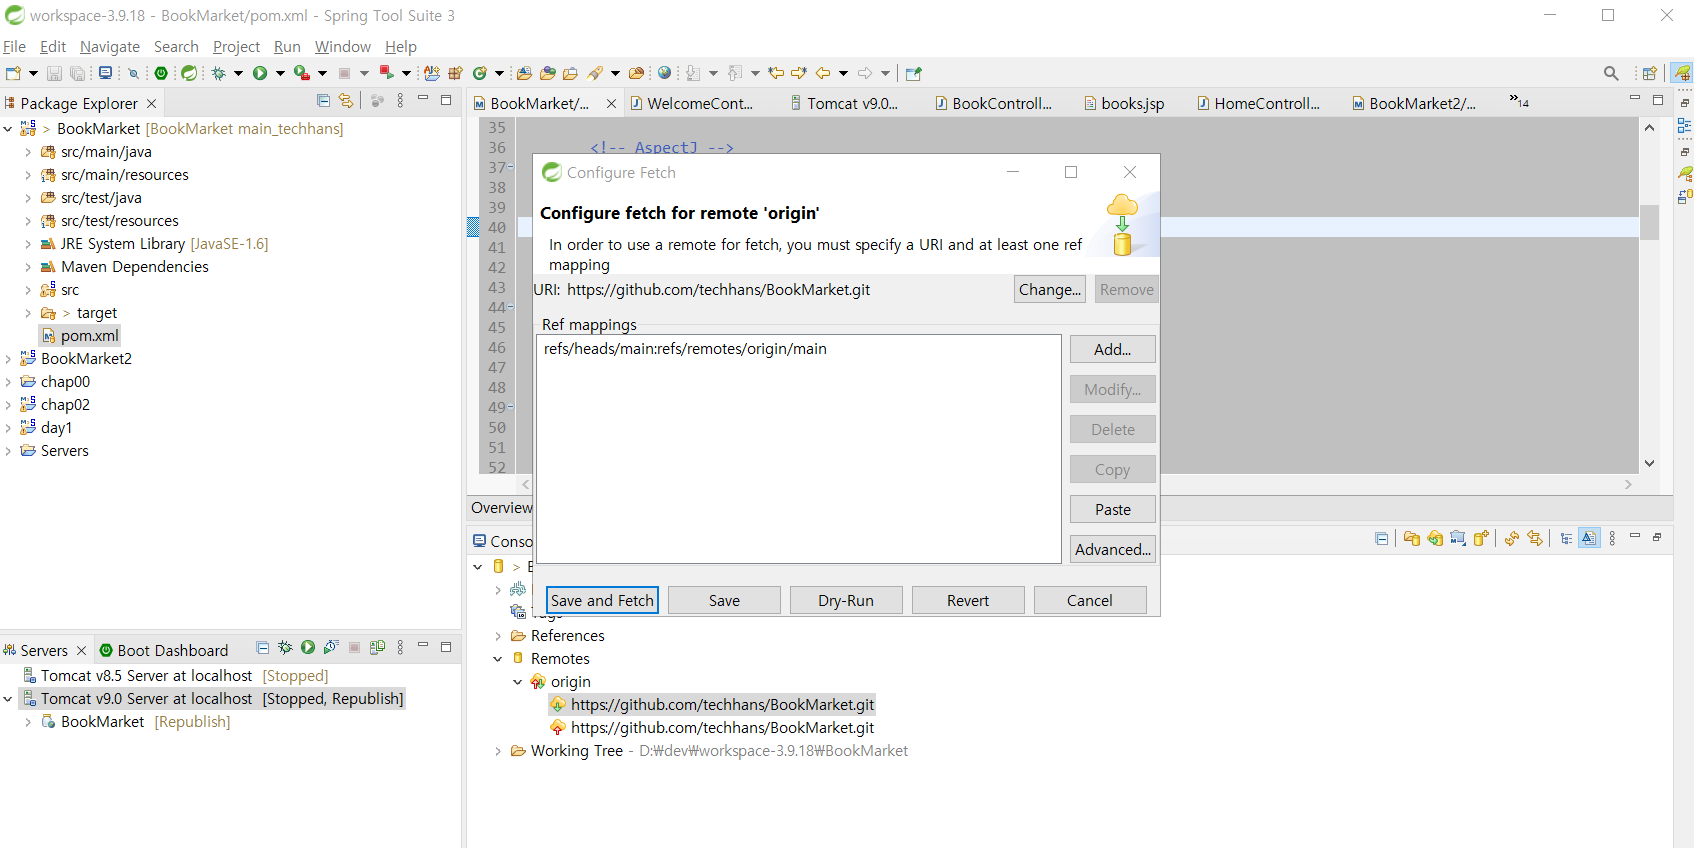Screen dimensions: 1694x848
Task: Collapse all in Git Repositories view
Action: (1382, 539)
